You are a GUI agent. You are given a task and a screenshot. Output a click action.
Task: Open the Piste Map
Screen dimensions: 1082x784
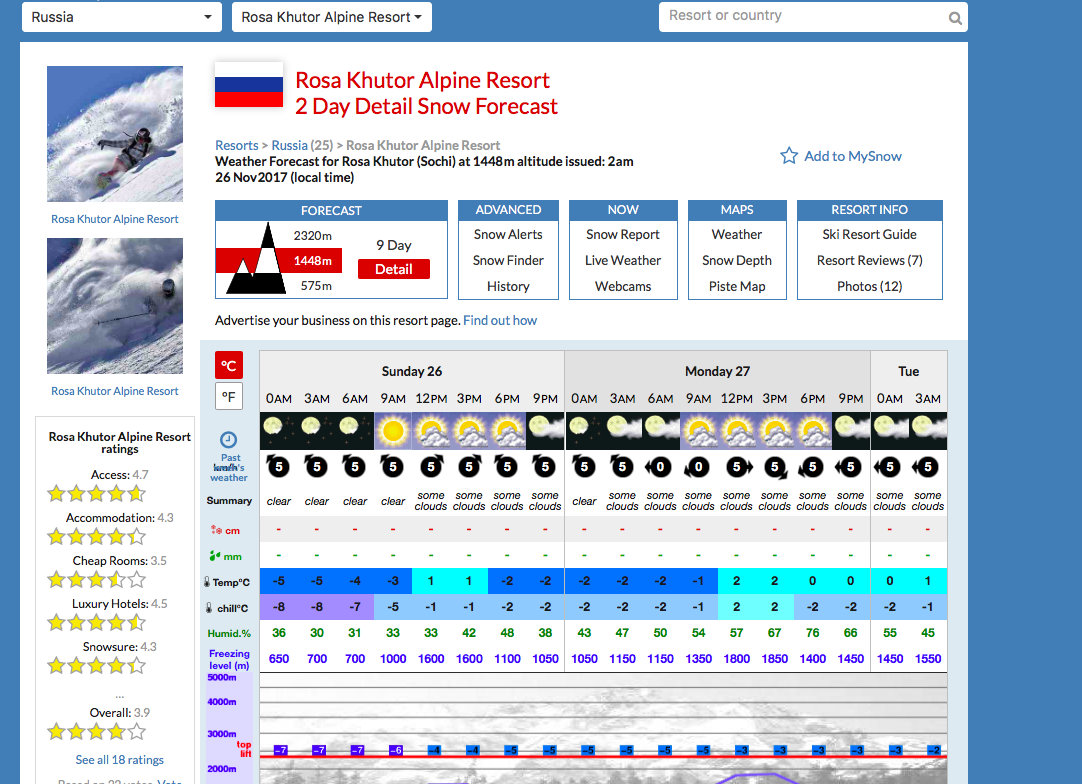pyautogui.click(x=737, y=286)
